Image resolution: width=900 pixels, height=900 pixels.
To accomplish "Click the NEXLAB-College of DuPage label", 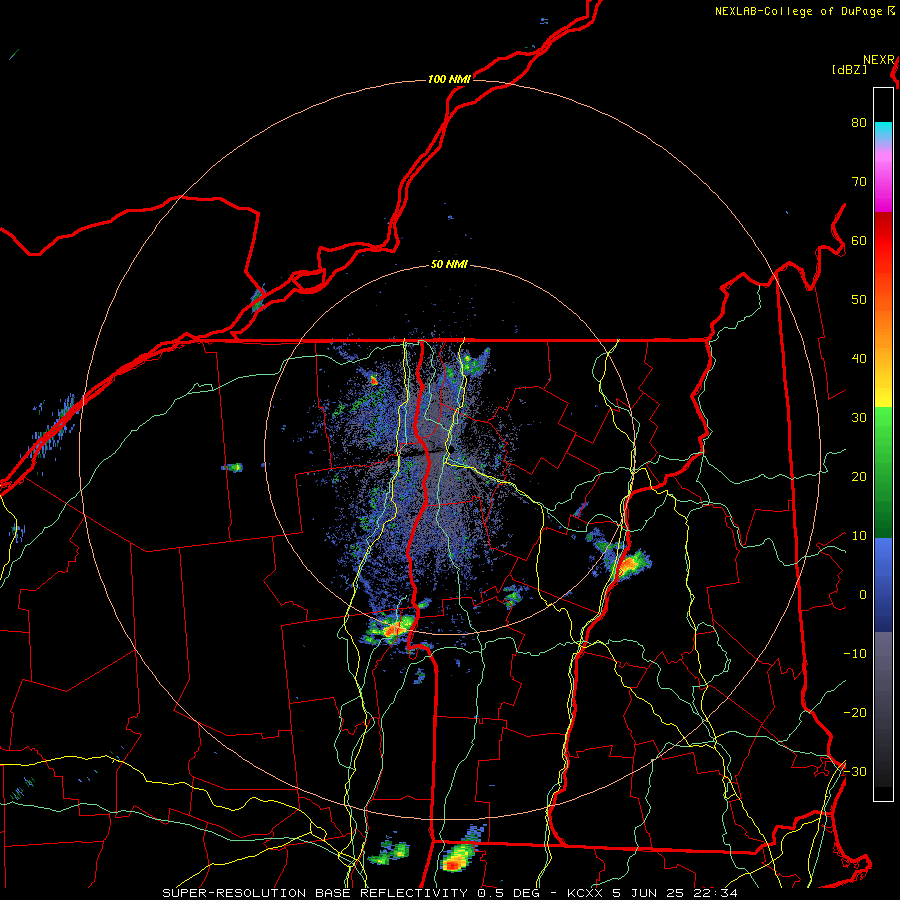I will (798, 11).
